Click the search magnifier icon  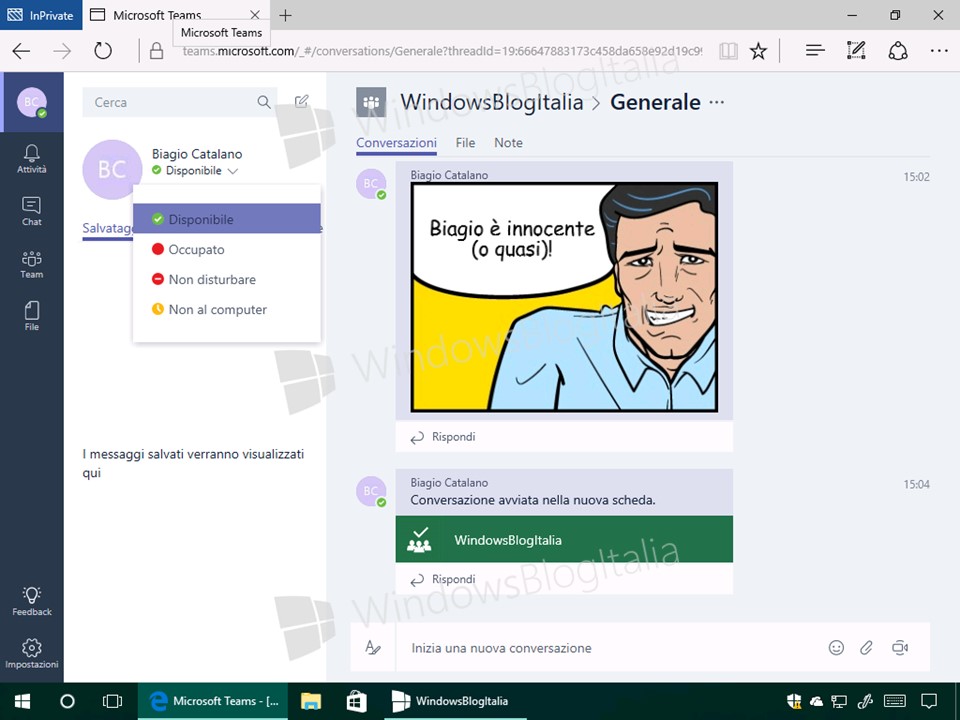tap(264, 102)
